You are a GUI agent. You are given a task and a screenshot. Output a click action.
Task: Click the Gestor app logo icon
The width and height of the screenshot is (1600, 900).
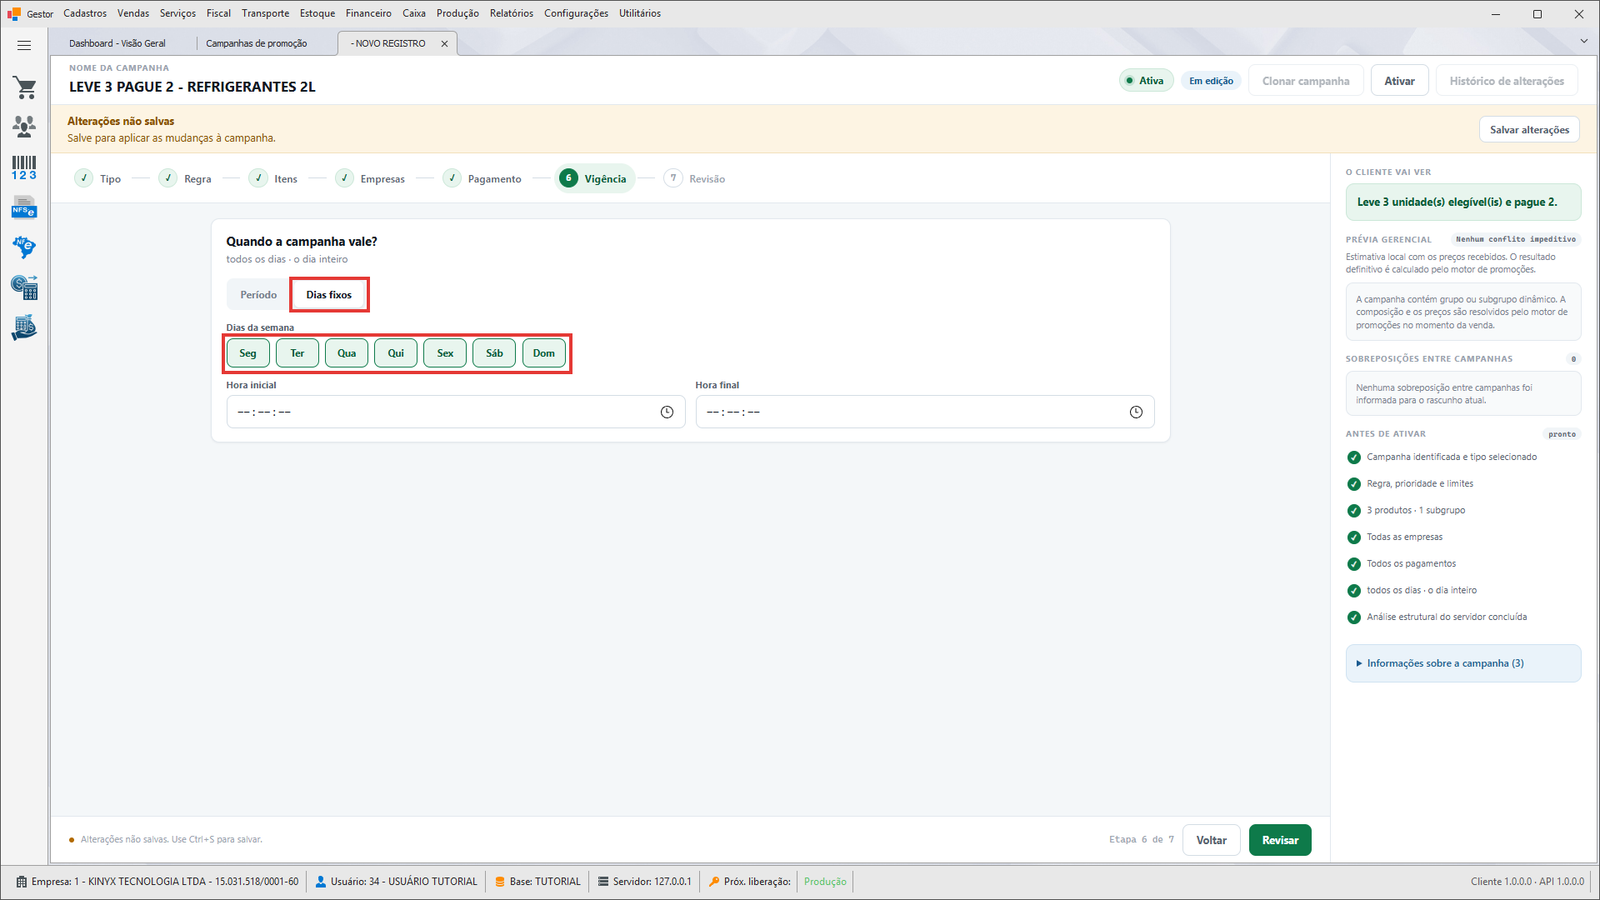coord(14,14)
